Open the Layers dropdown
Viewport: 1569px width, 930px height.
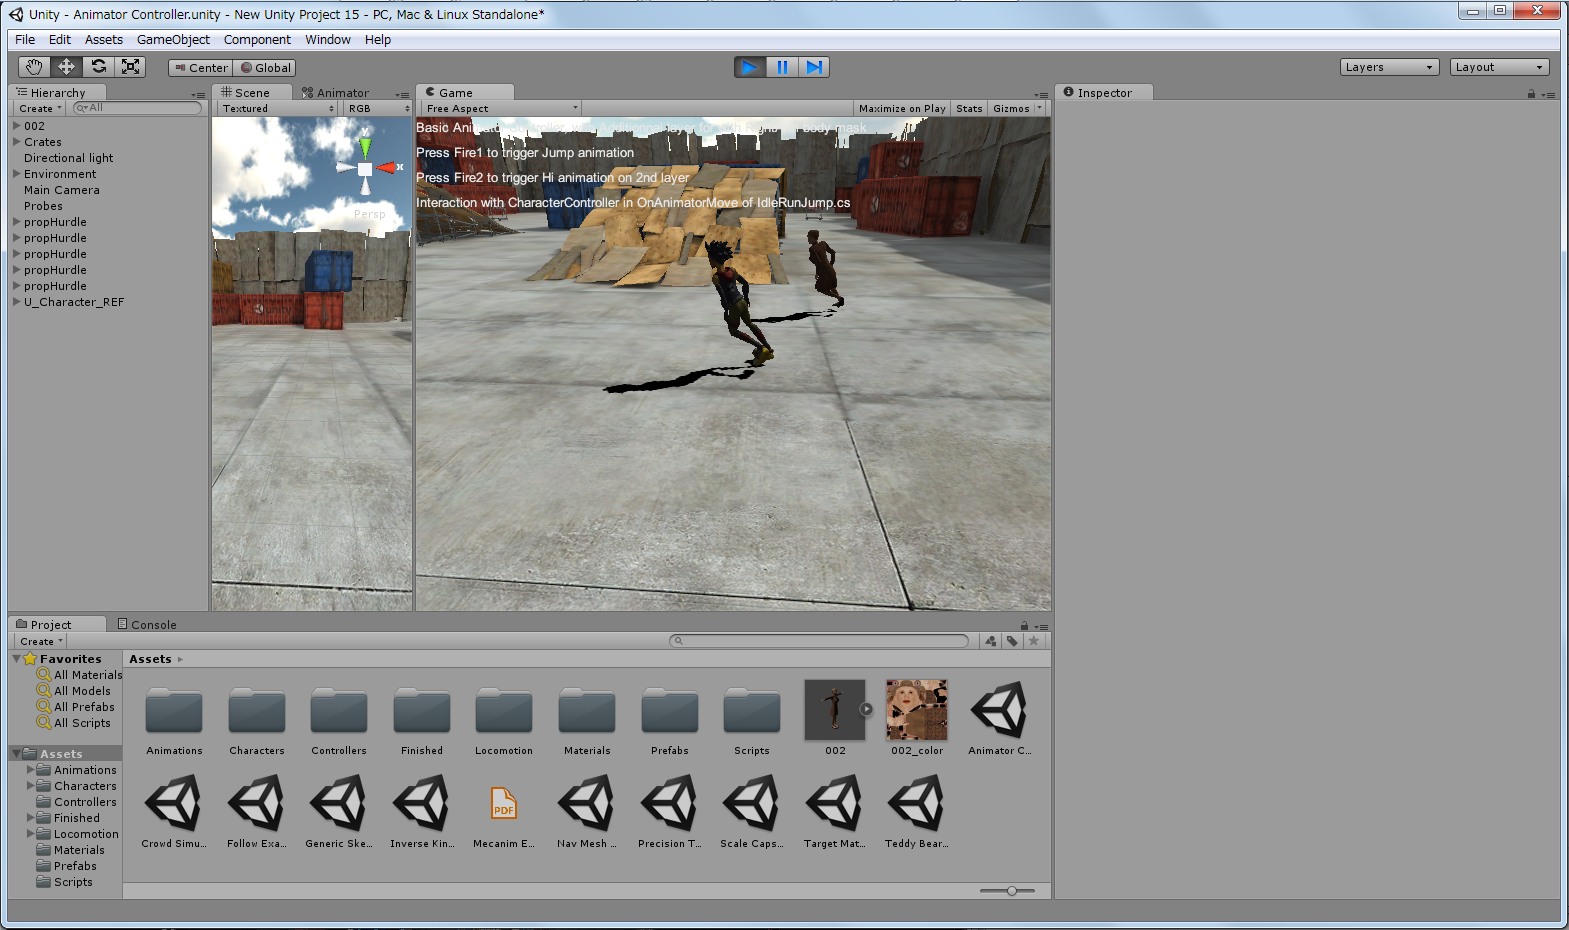click(x=1390, y=67)
